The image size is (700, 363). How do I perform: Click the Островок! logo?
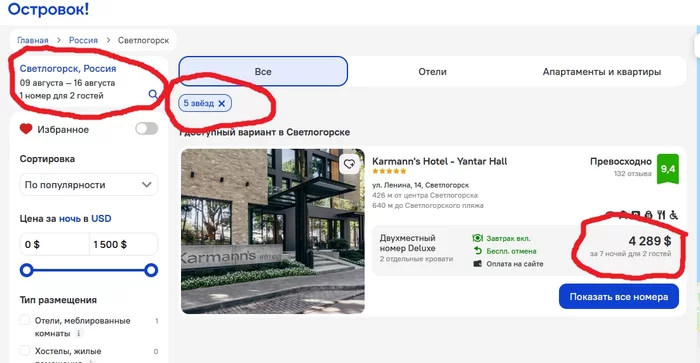pyautogui.click(x=48, y=8)
